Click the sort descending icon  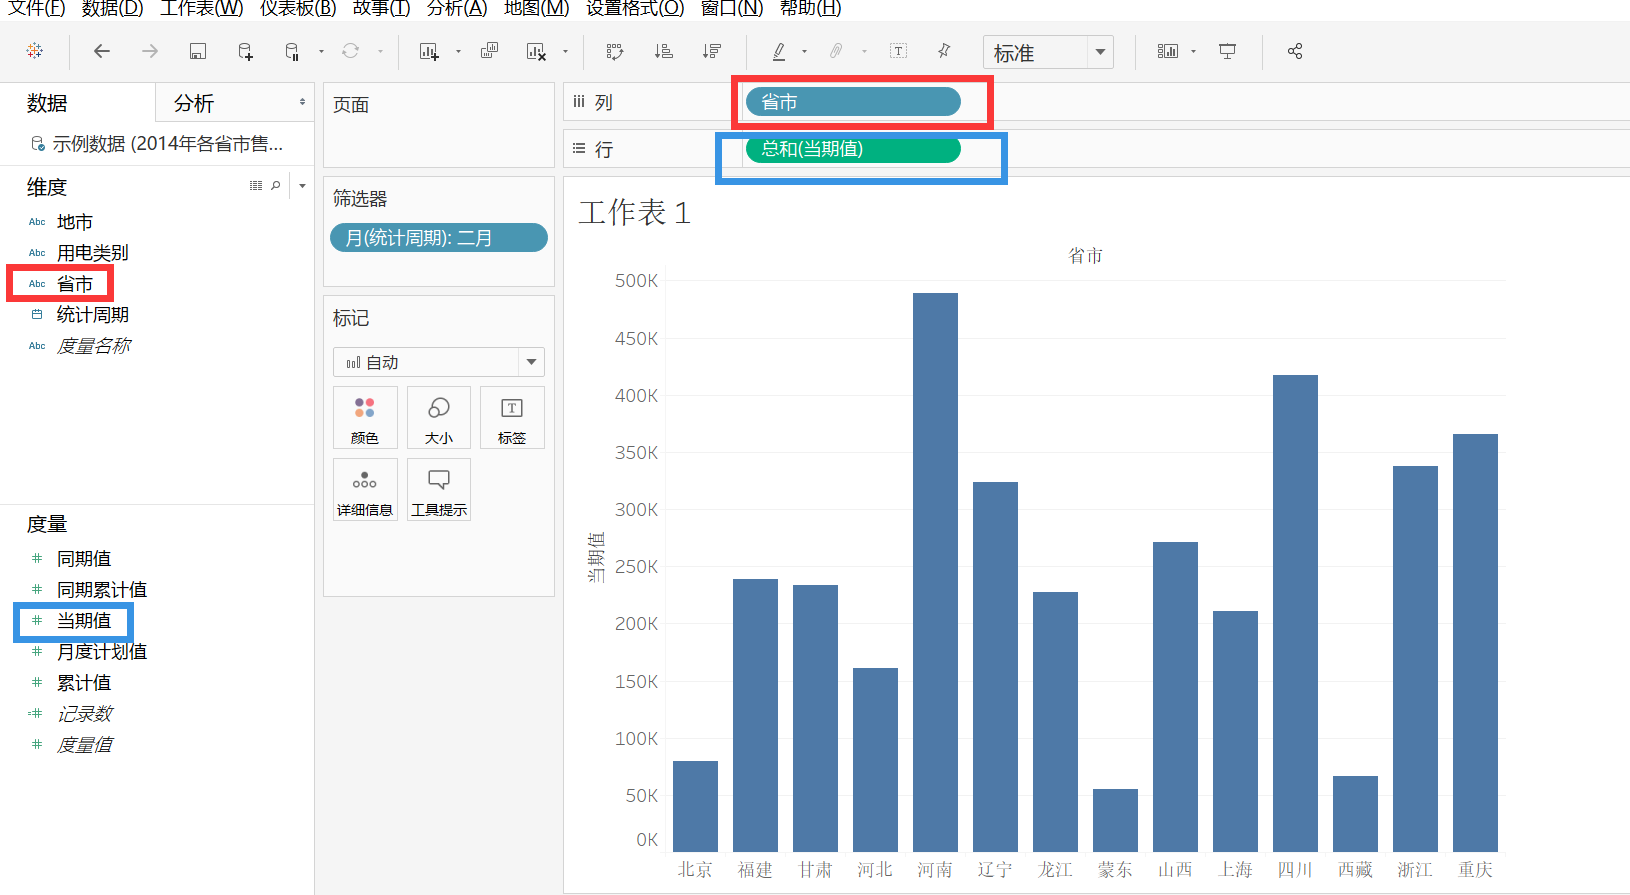(x=711, y=51)
